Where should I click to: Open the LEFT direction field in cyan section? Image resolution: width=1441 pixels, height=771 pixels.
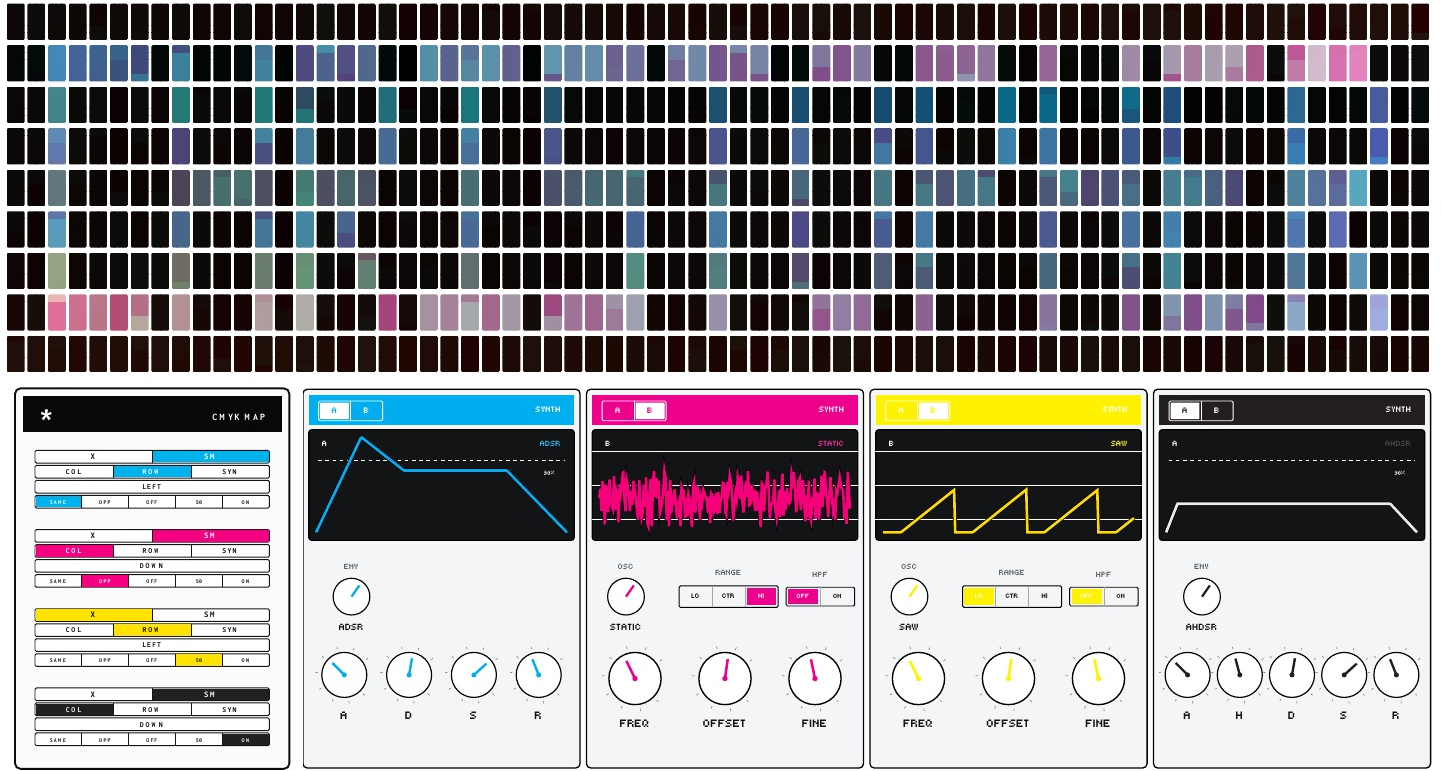[152, 487]
